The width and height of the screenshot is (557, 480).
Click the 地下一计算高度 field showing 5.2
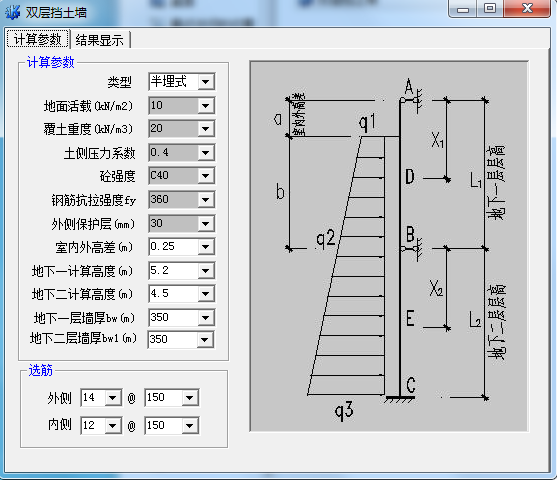[x=173, y=271]
